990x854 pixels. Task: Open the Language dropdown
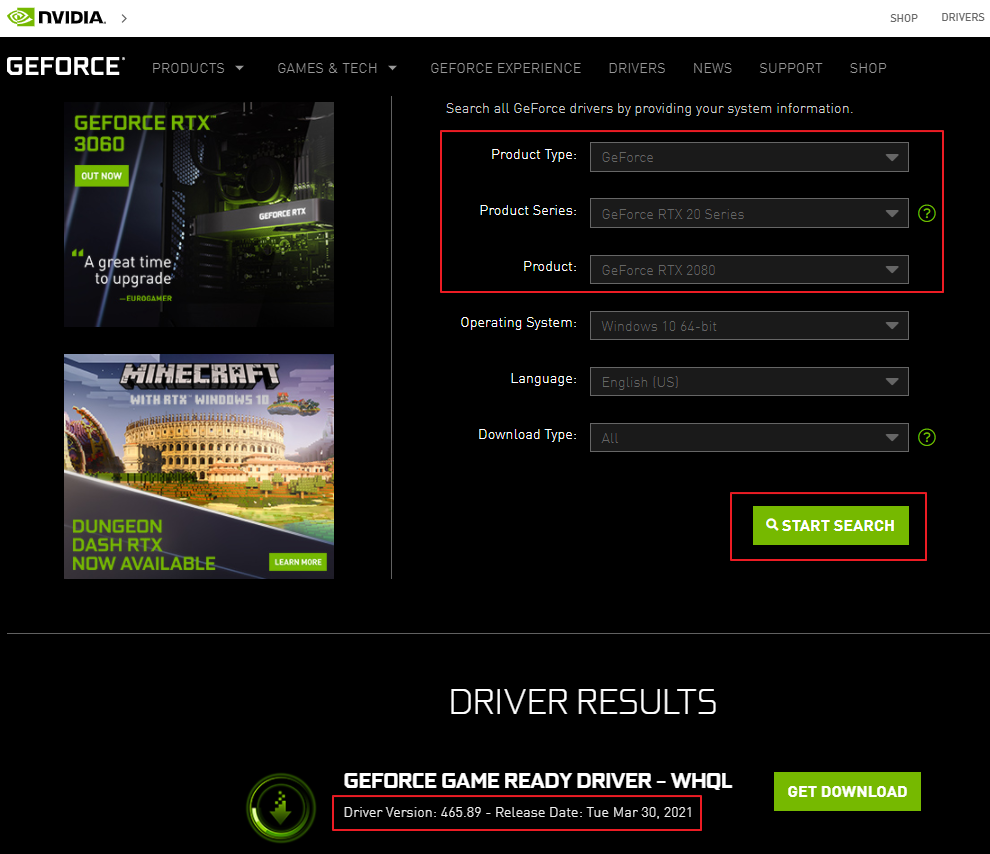[749, 382]
